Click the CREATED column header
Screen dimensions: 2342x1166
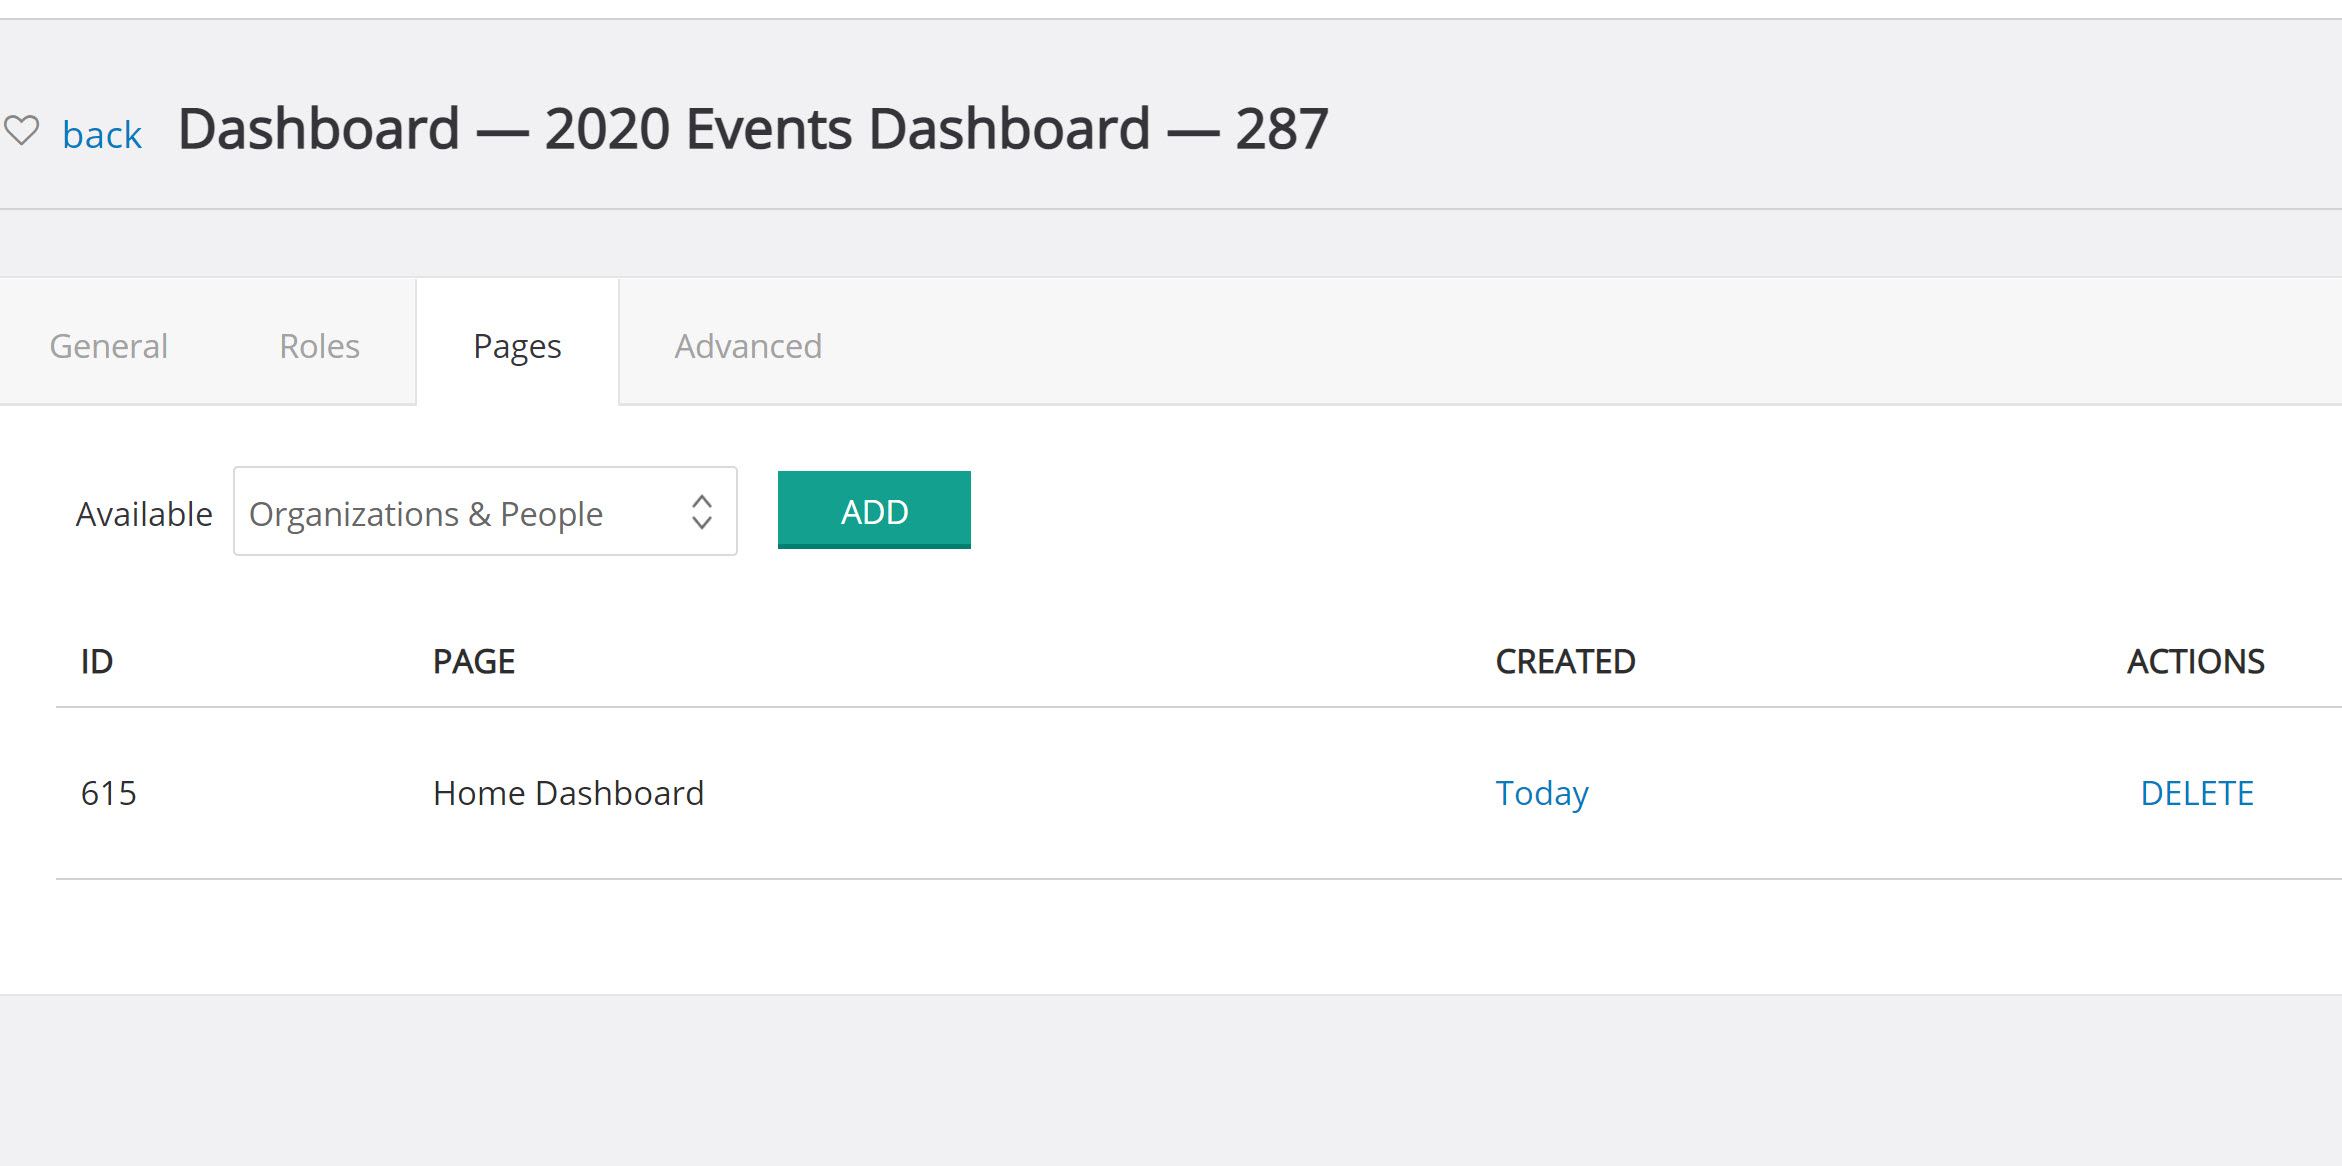pyautogui.click(x=1565, y=661)
